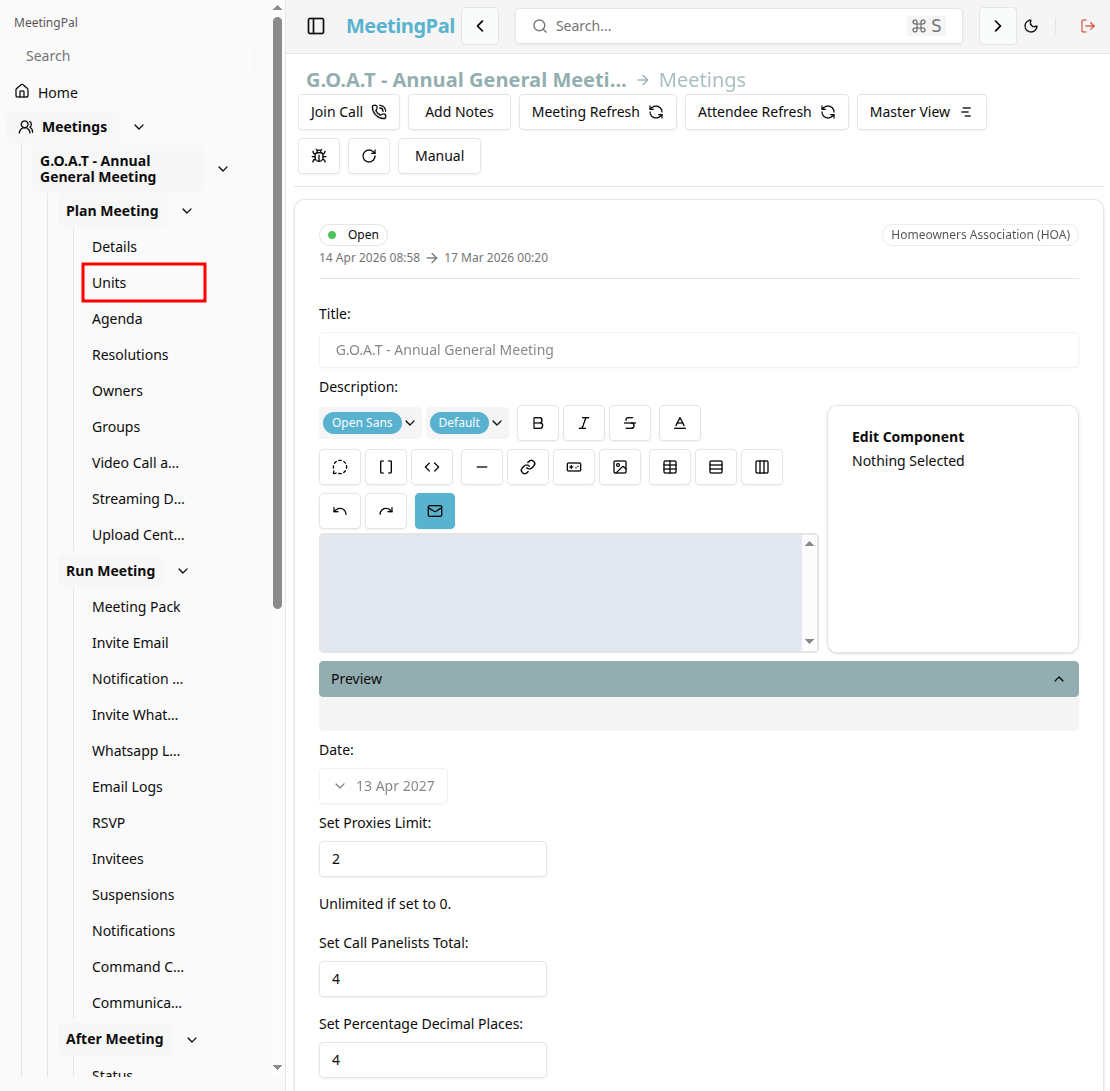Open the Open Sans font dropdown
The width and height of the screenshot is (1110, 1091).
point(370,423)
